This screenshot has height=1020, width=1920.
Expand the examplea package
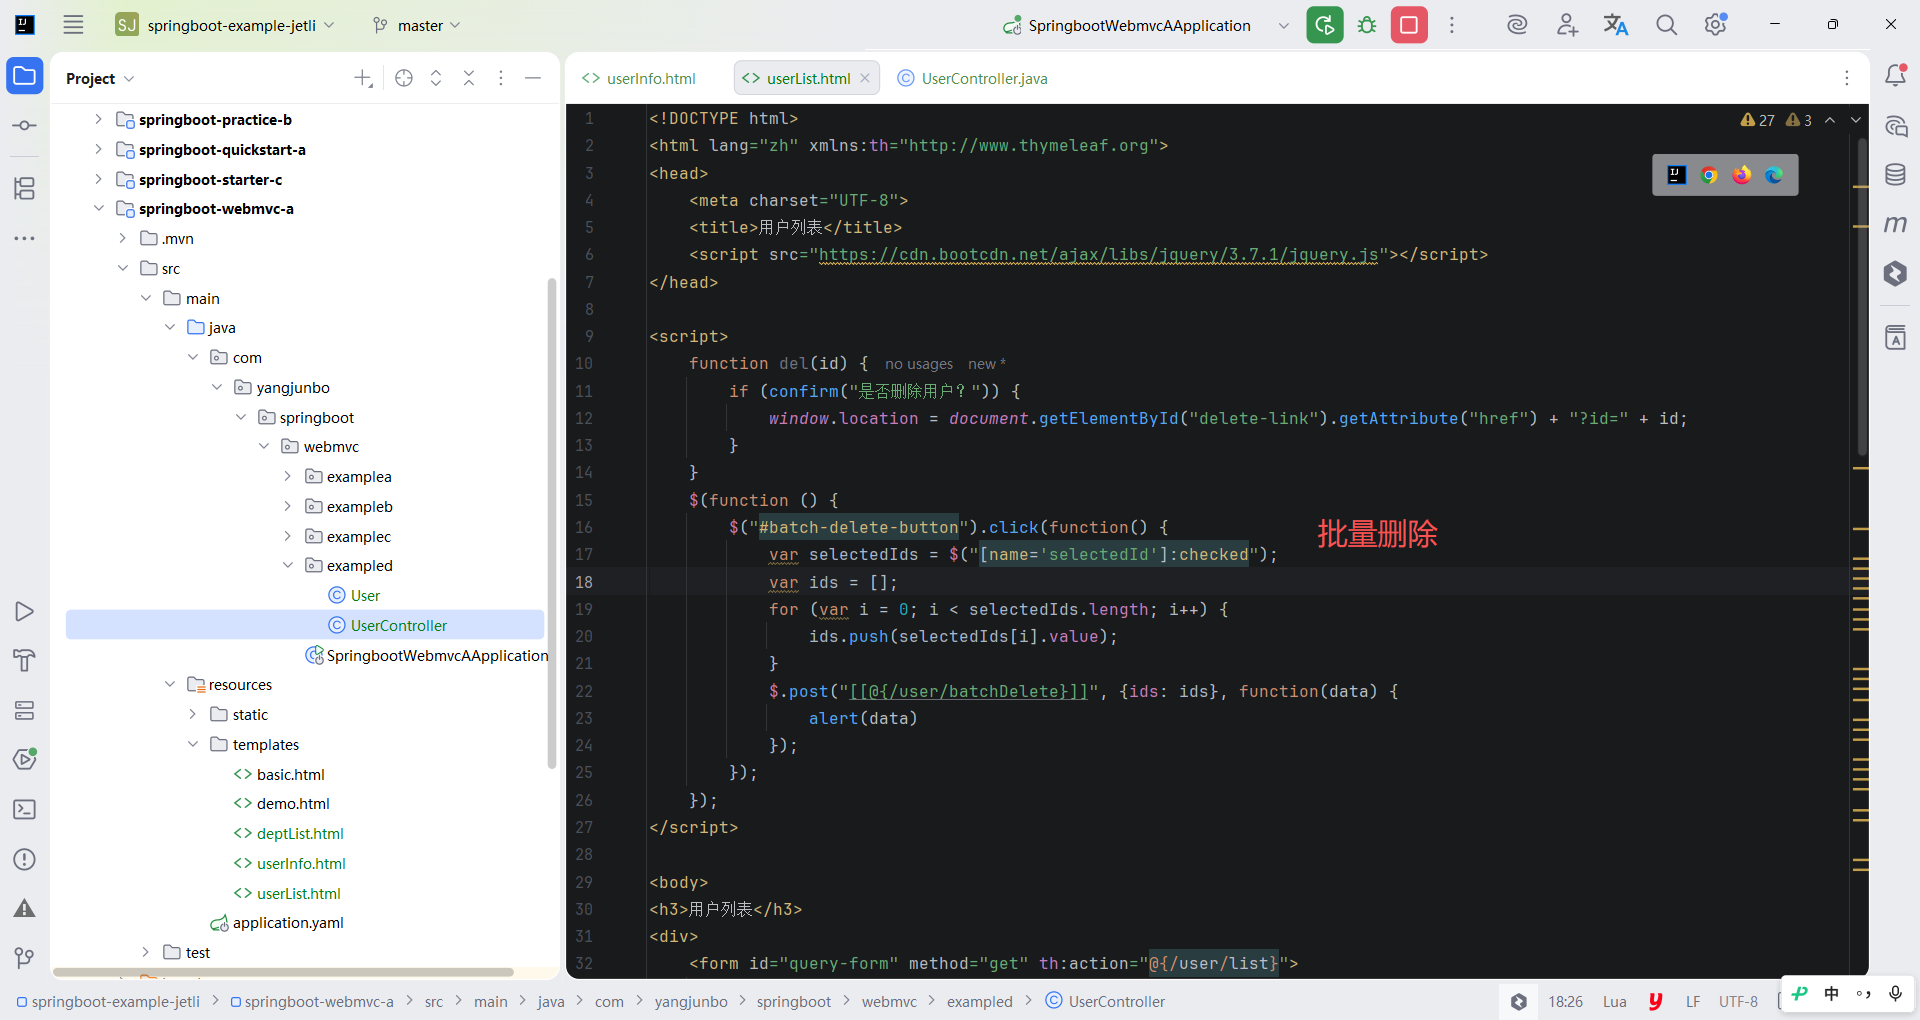tap(287, 476)
